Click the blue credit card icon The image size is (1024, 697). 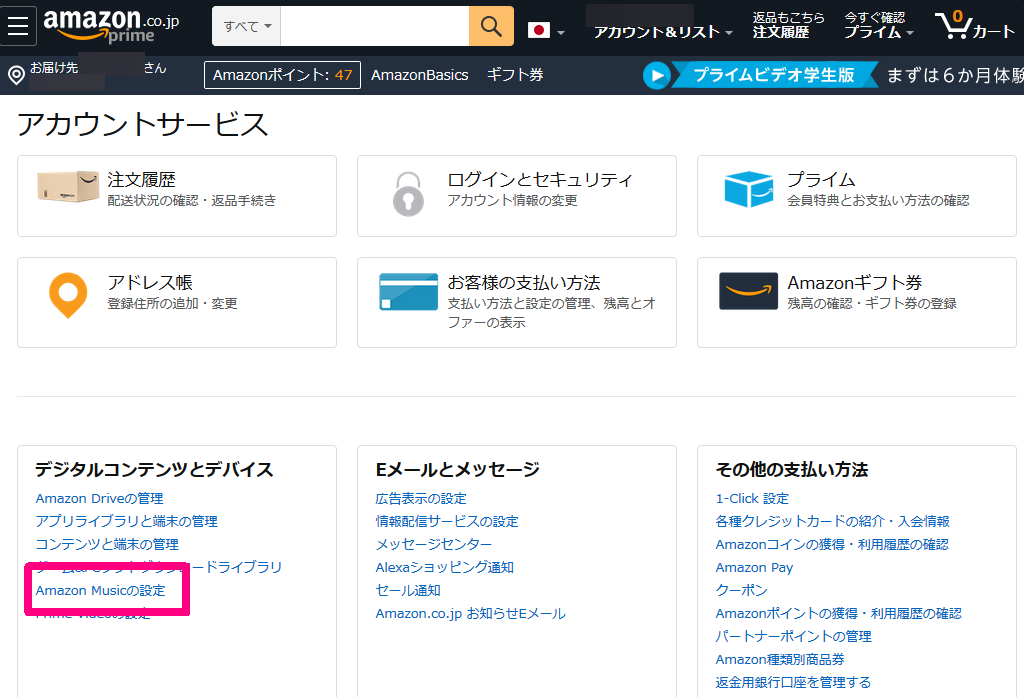(409, 291)
